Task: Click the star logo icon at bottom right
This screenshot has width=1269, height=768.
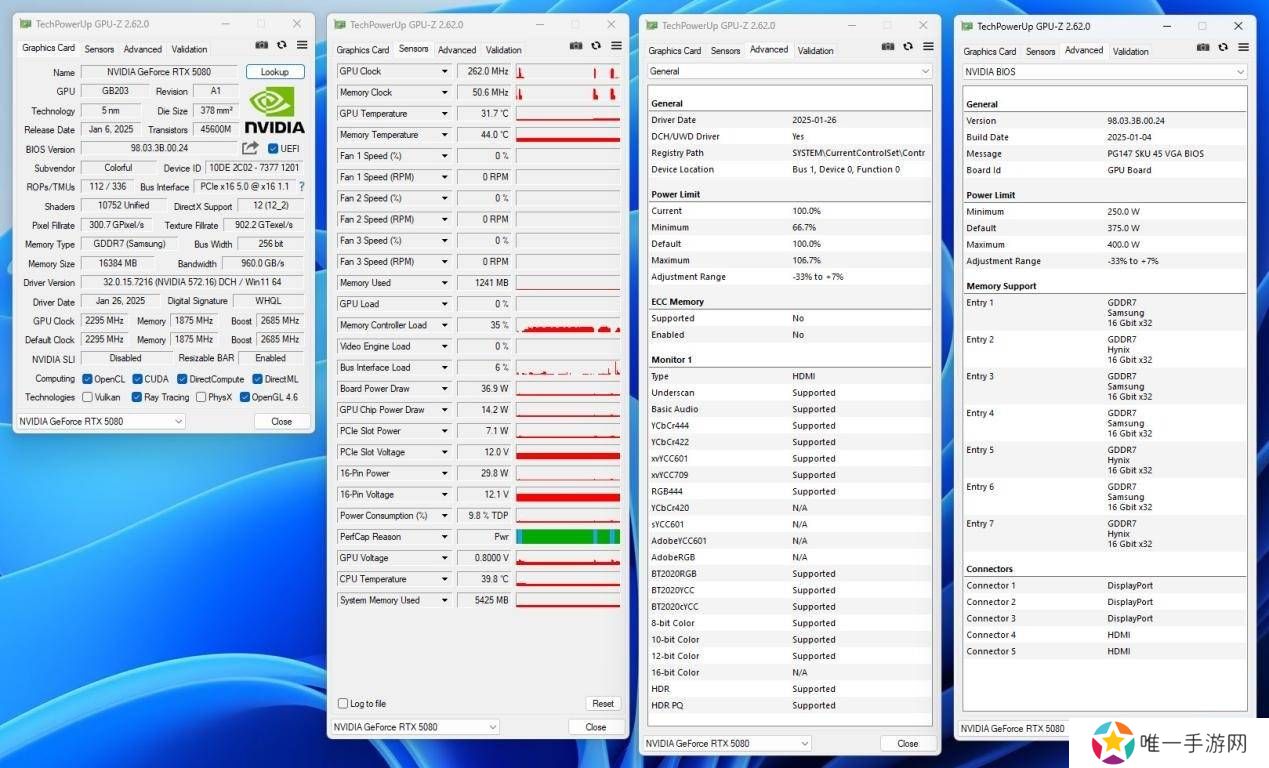Action: click(1113, 742)
